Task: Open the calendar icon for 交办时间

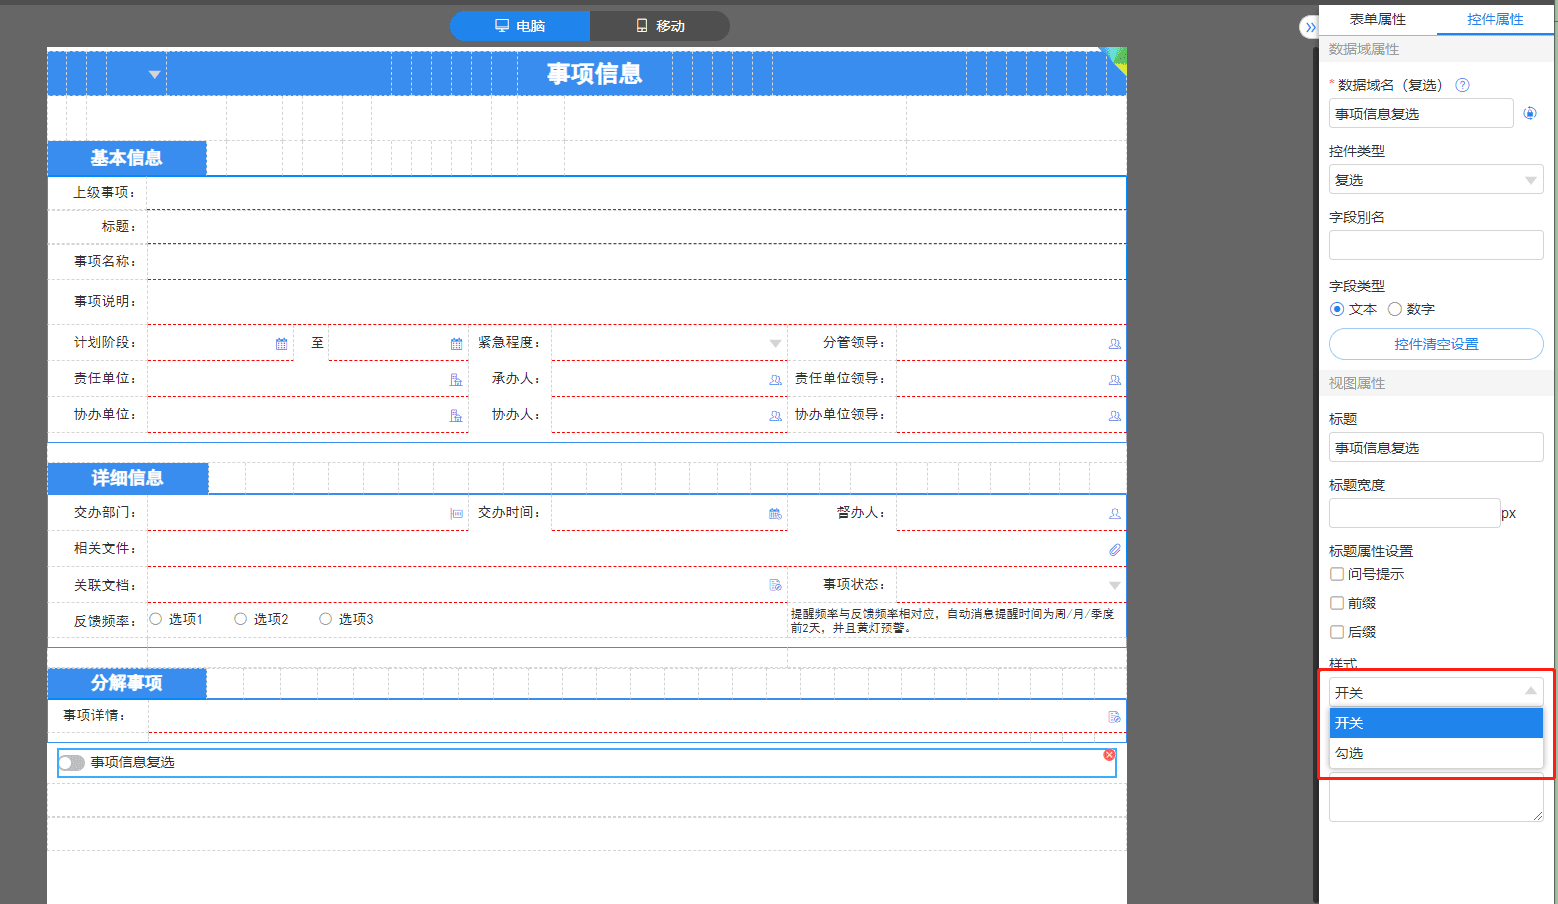Action: pos(775,514)
